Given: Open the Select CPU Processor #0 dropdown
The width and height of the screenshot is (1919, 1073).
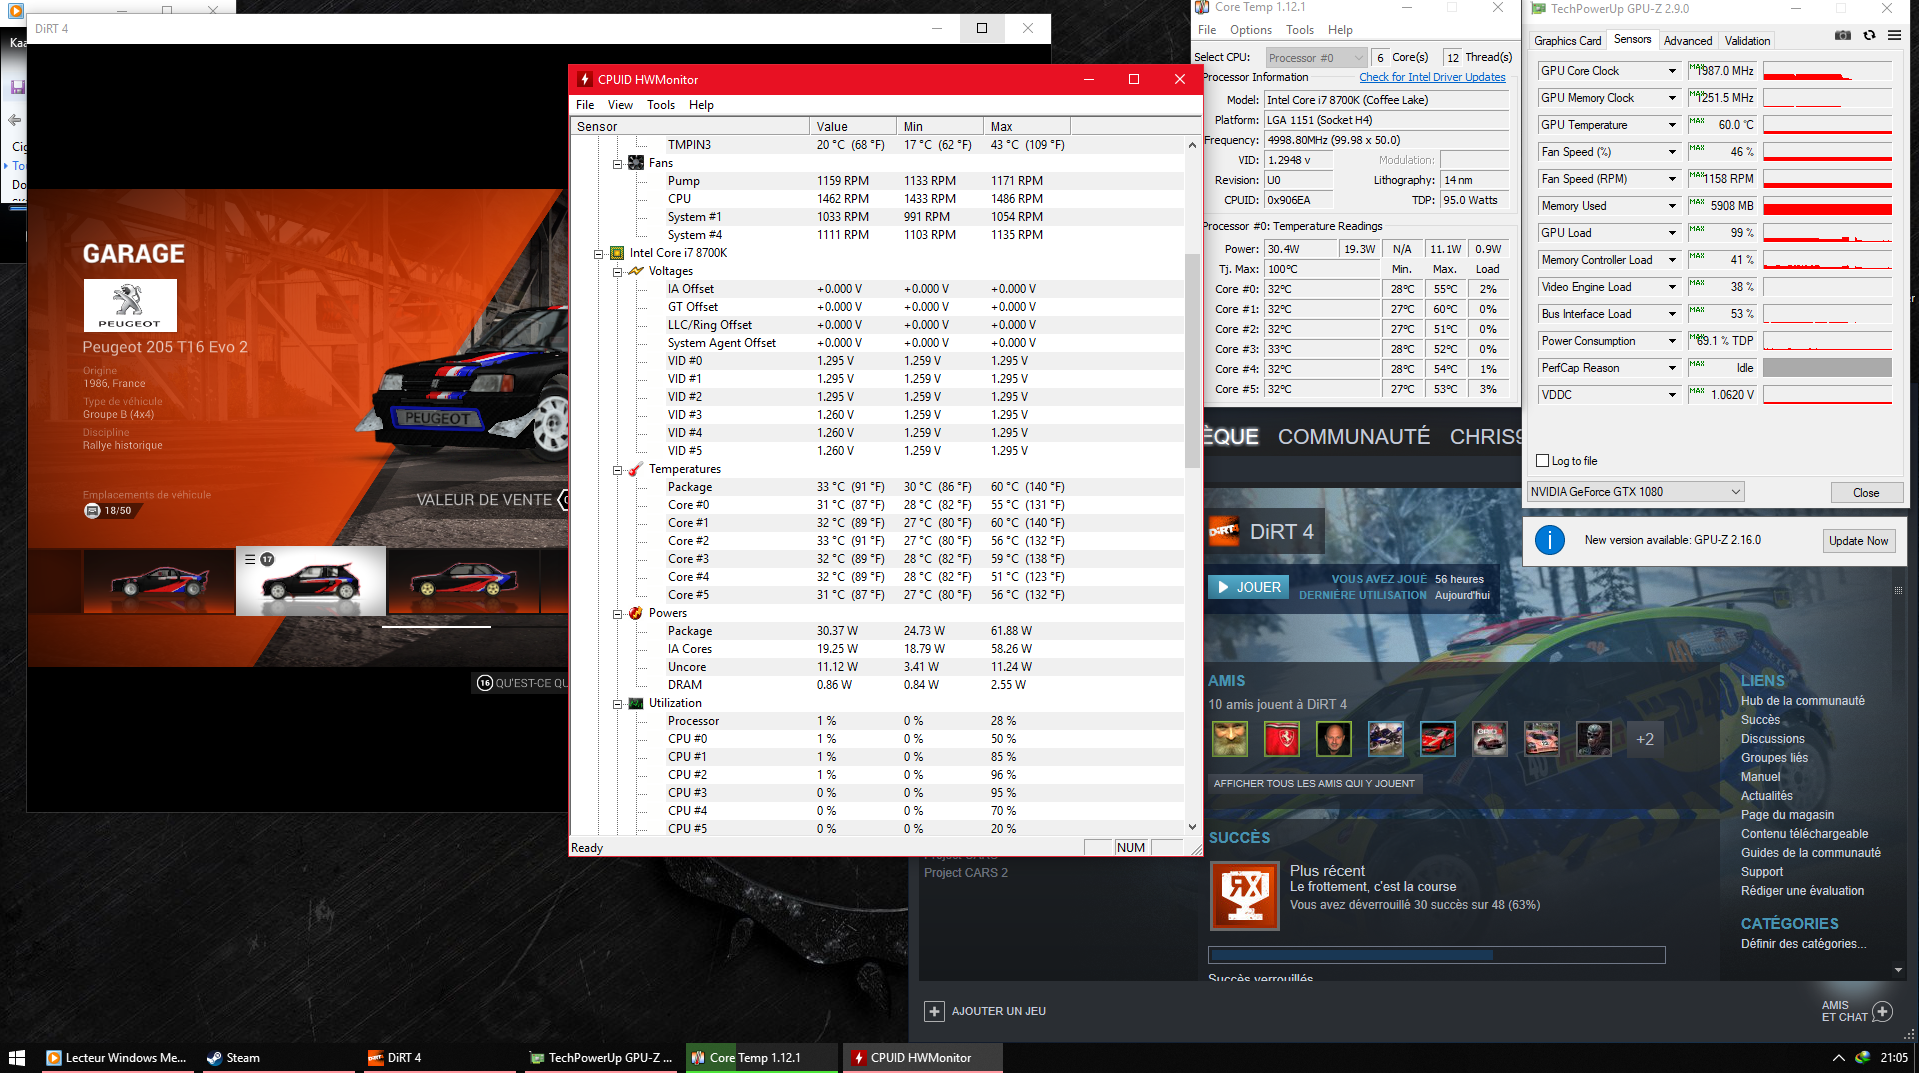Looking at the screenshot, I should coord(1316,58).
